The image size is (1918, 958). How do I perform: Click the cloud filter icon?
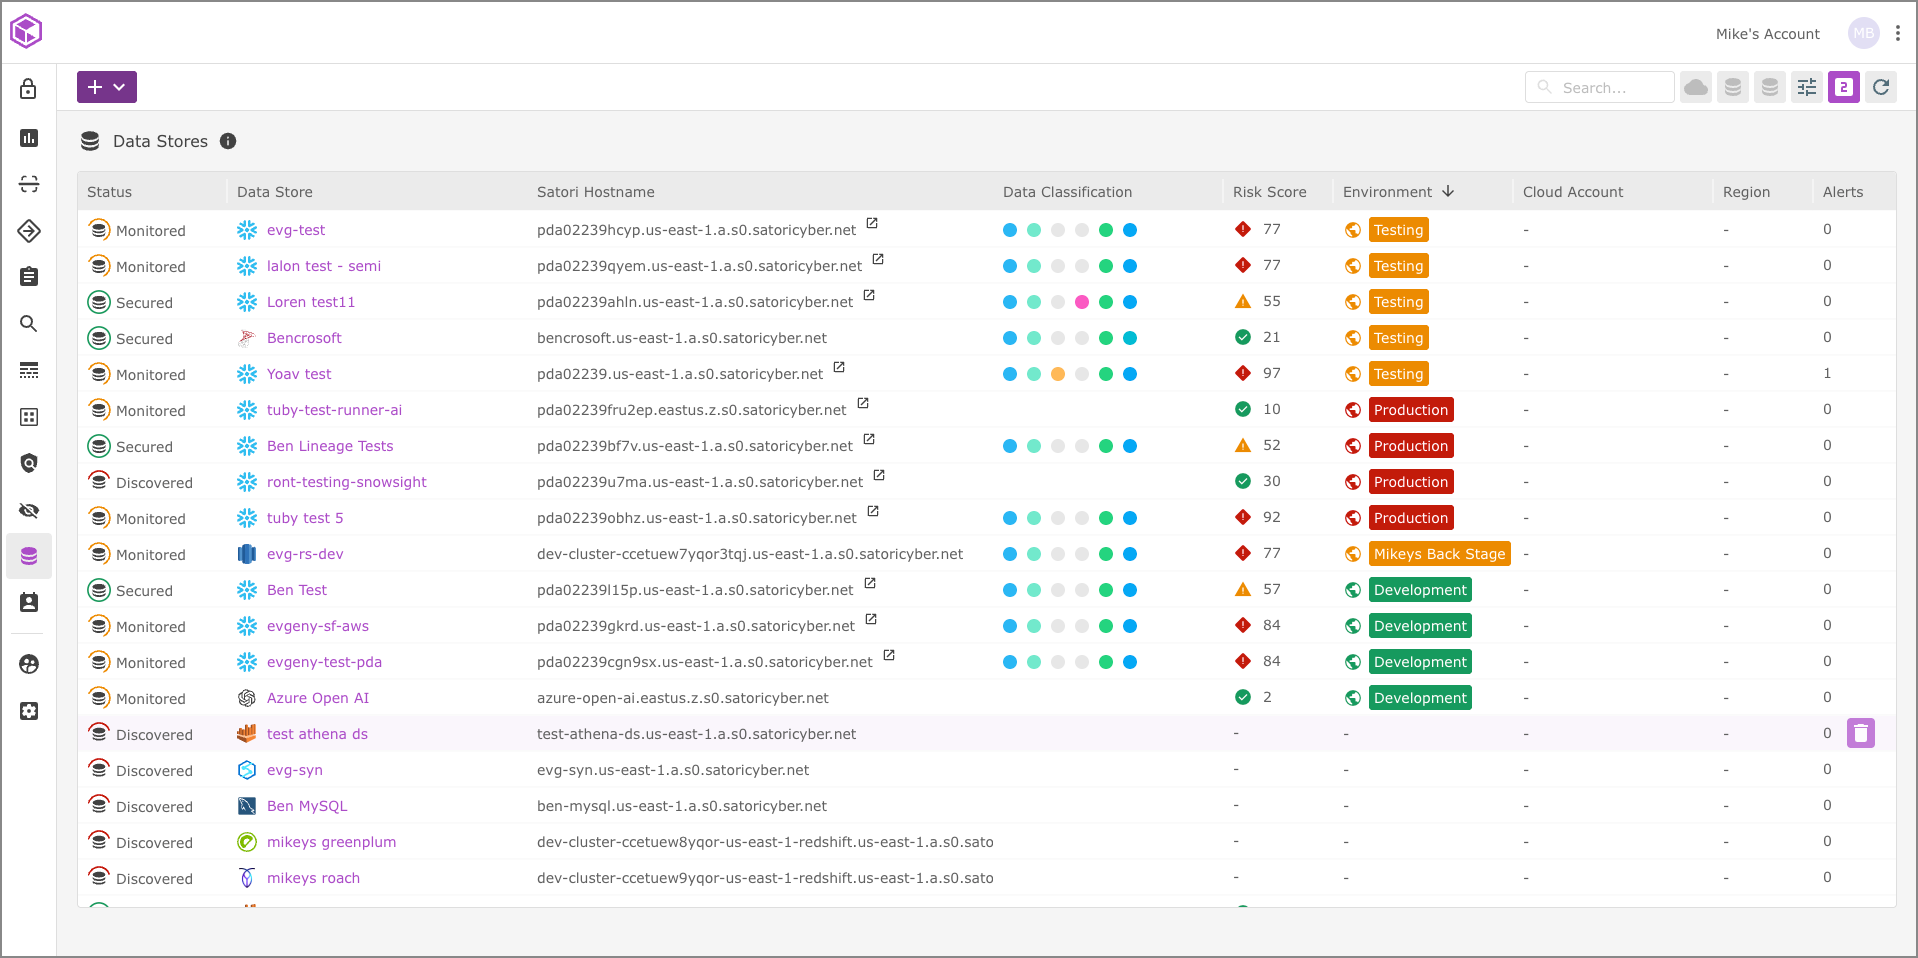[1695, 88]
